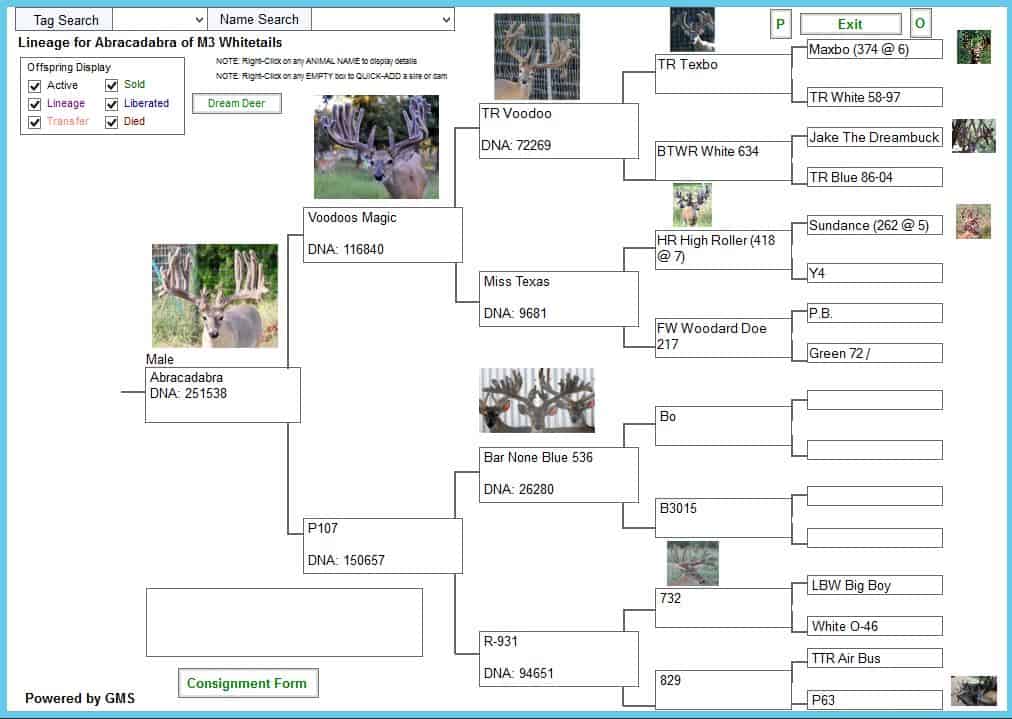Open the Name Search dropdown list
1012x719 pixels.
(445, 20)
